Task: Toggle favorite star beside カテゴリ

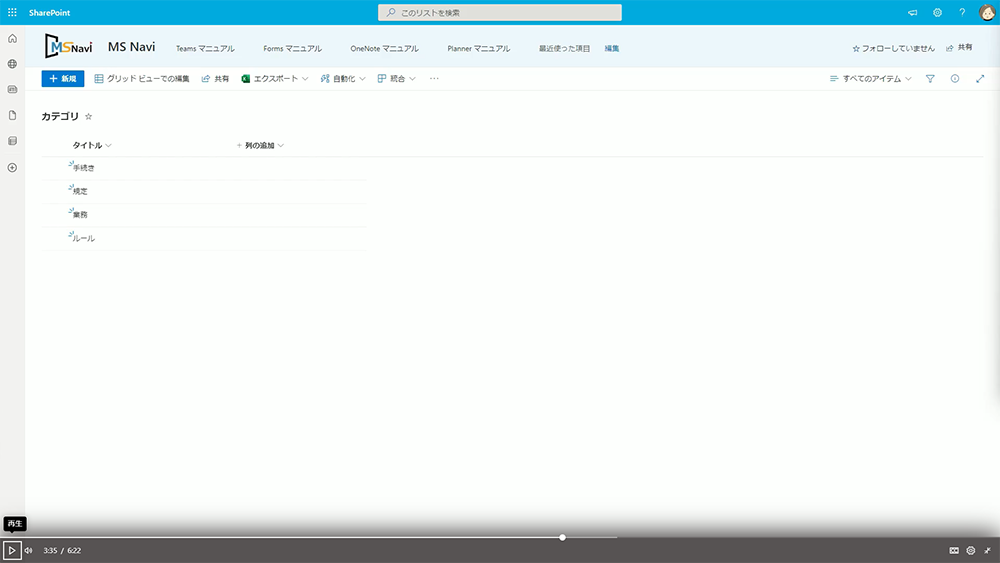Action: (x=89, y=117)
